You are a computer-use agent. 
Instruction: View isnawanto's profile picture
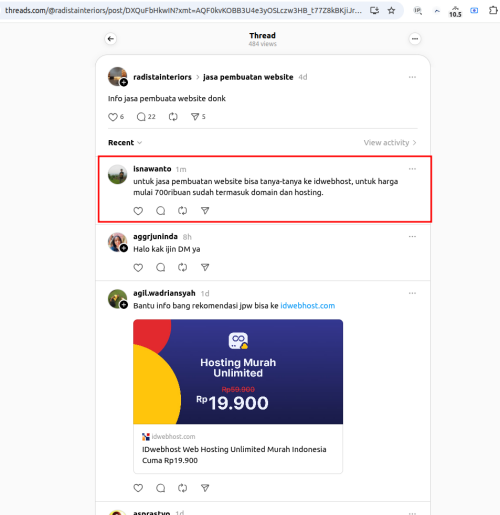pyautogui.click(x=117, y=174)
